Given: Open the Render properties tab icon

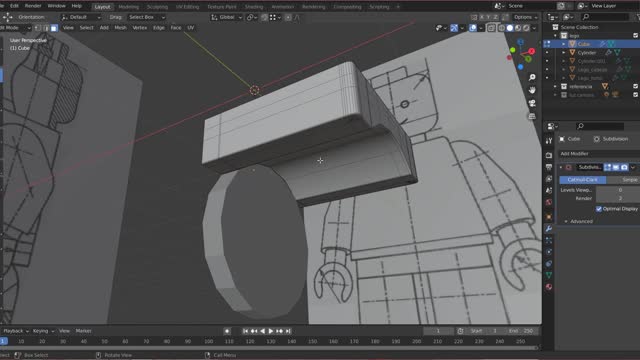Looking at the screenshot, I should [x=549, y=156].
